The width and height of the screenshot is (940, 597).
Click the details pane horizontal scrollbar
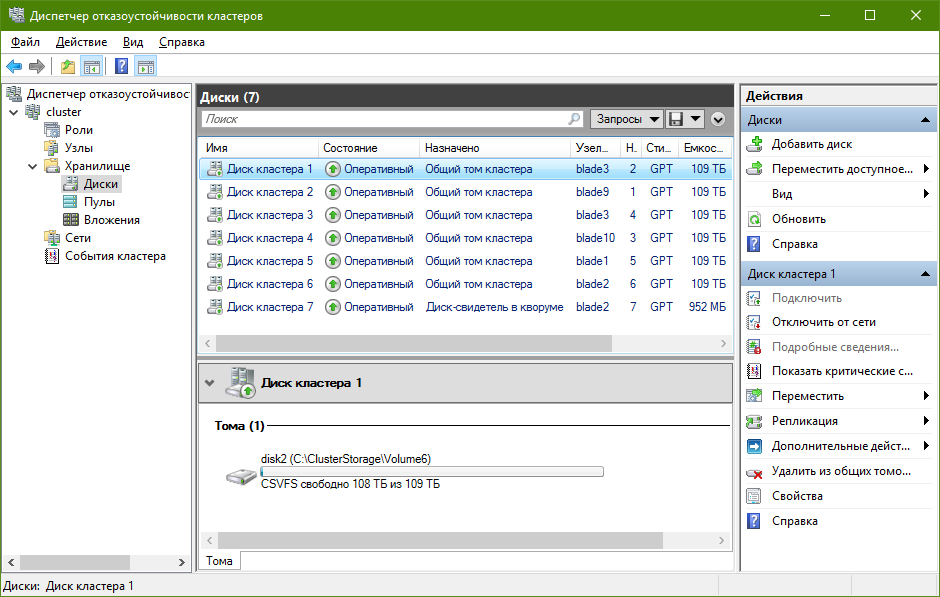click(440, 540)
